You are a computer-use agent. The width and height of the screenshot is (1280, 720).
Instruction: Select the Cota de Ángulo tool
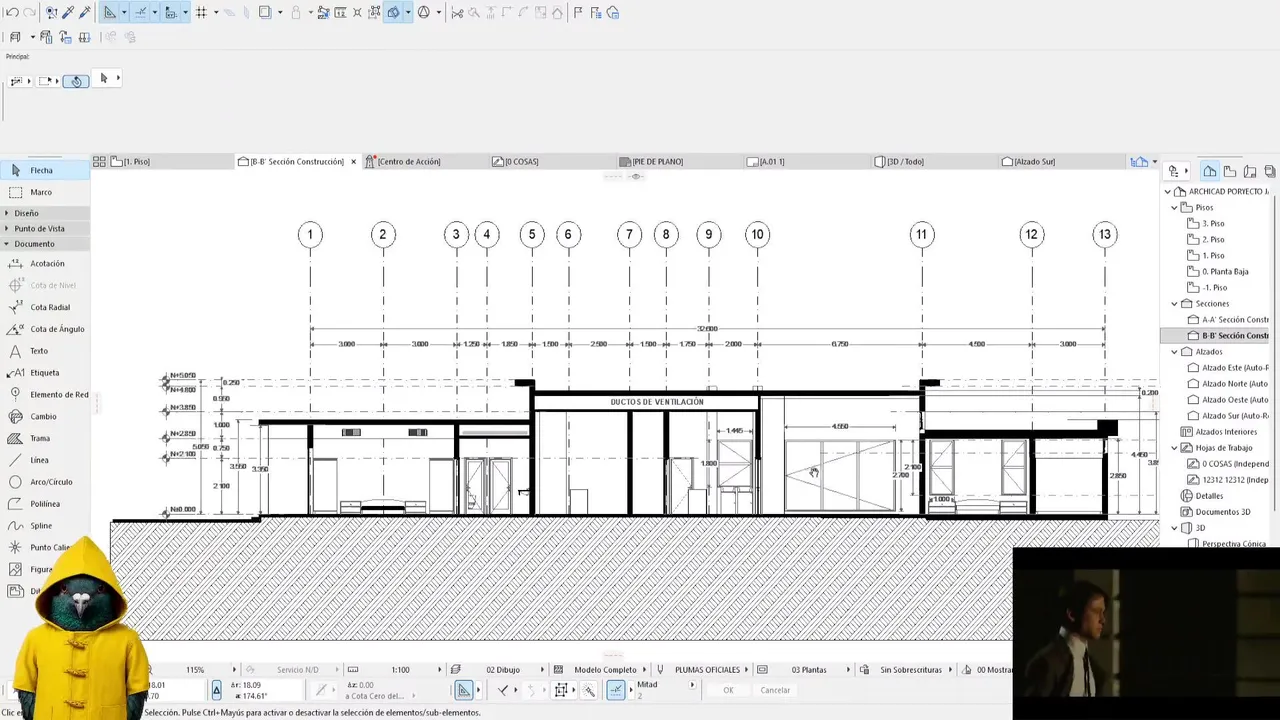click(45, 329)
